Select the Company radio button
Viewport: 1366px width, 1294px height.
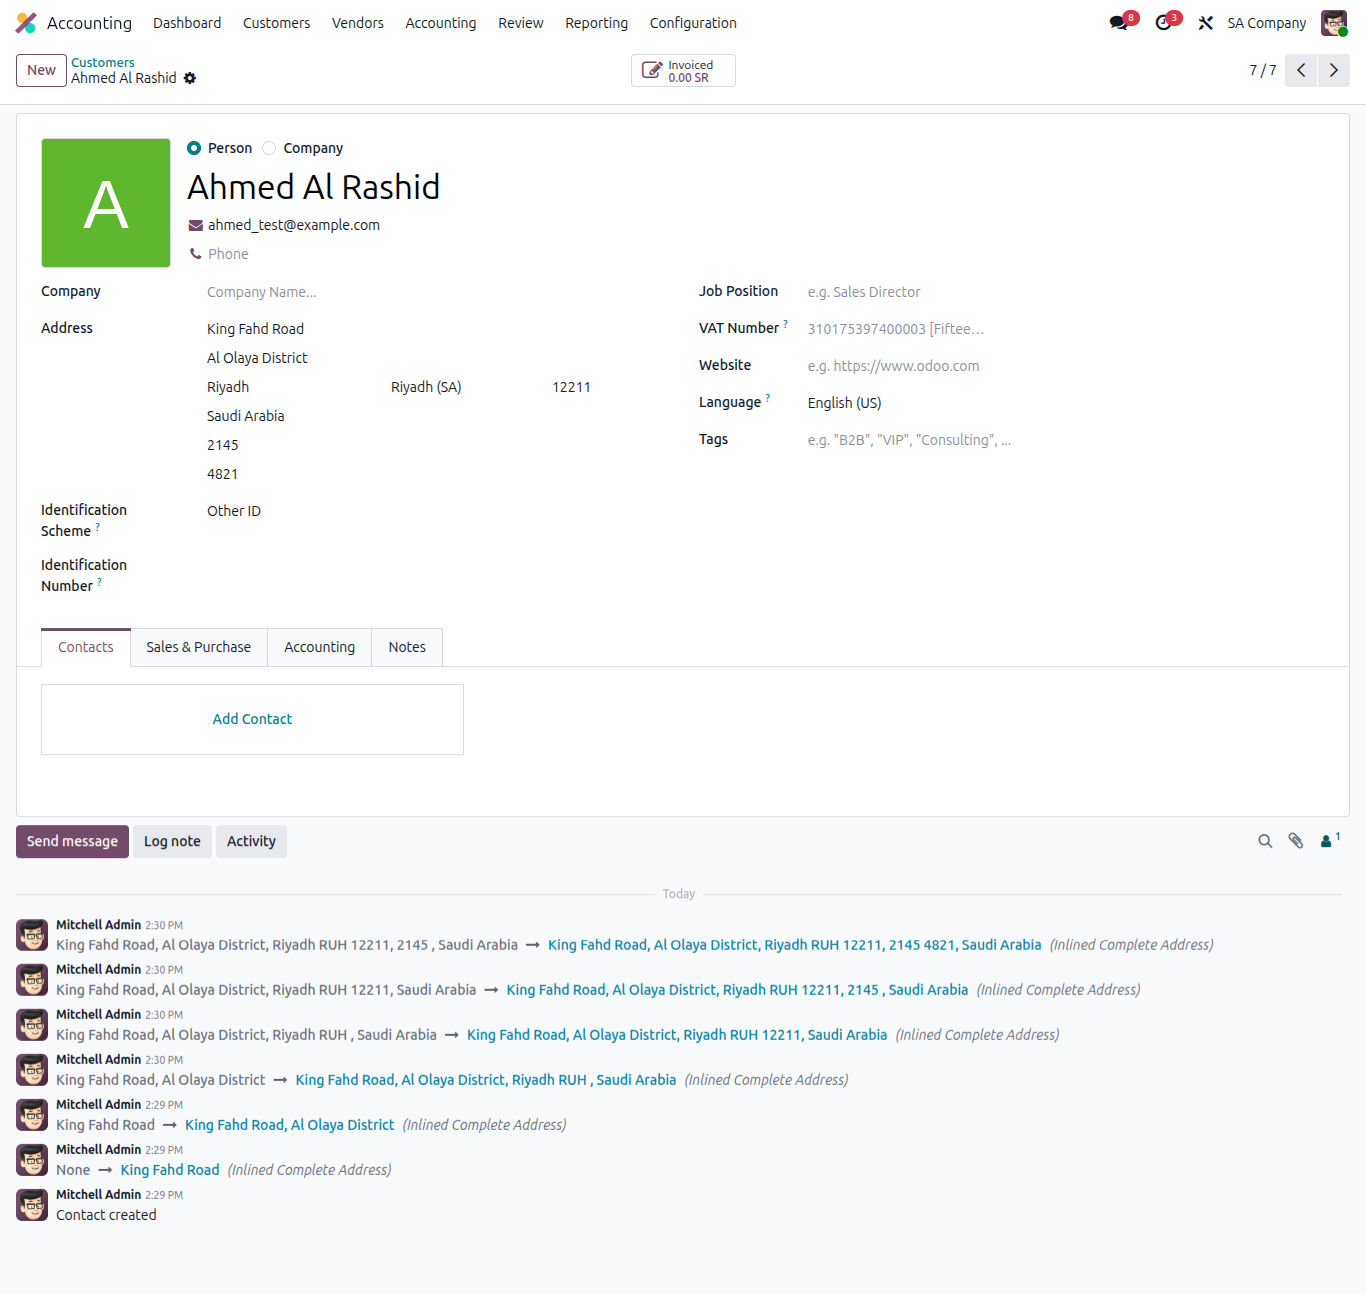point(269,148)
